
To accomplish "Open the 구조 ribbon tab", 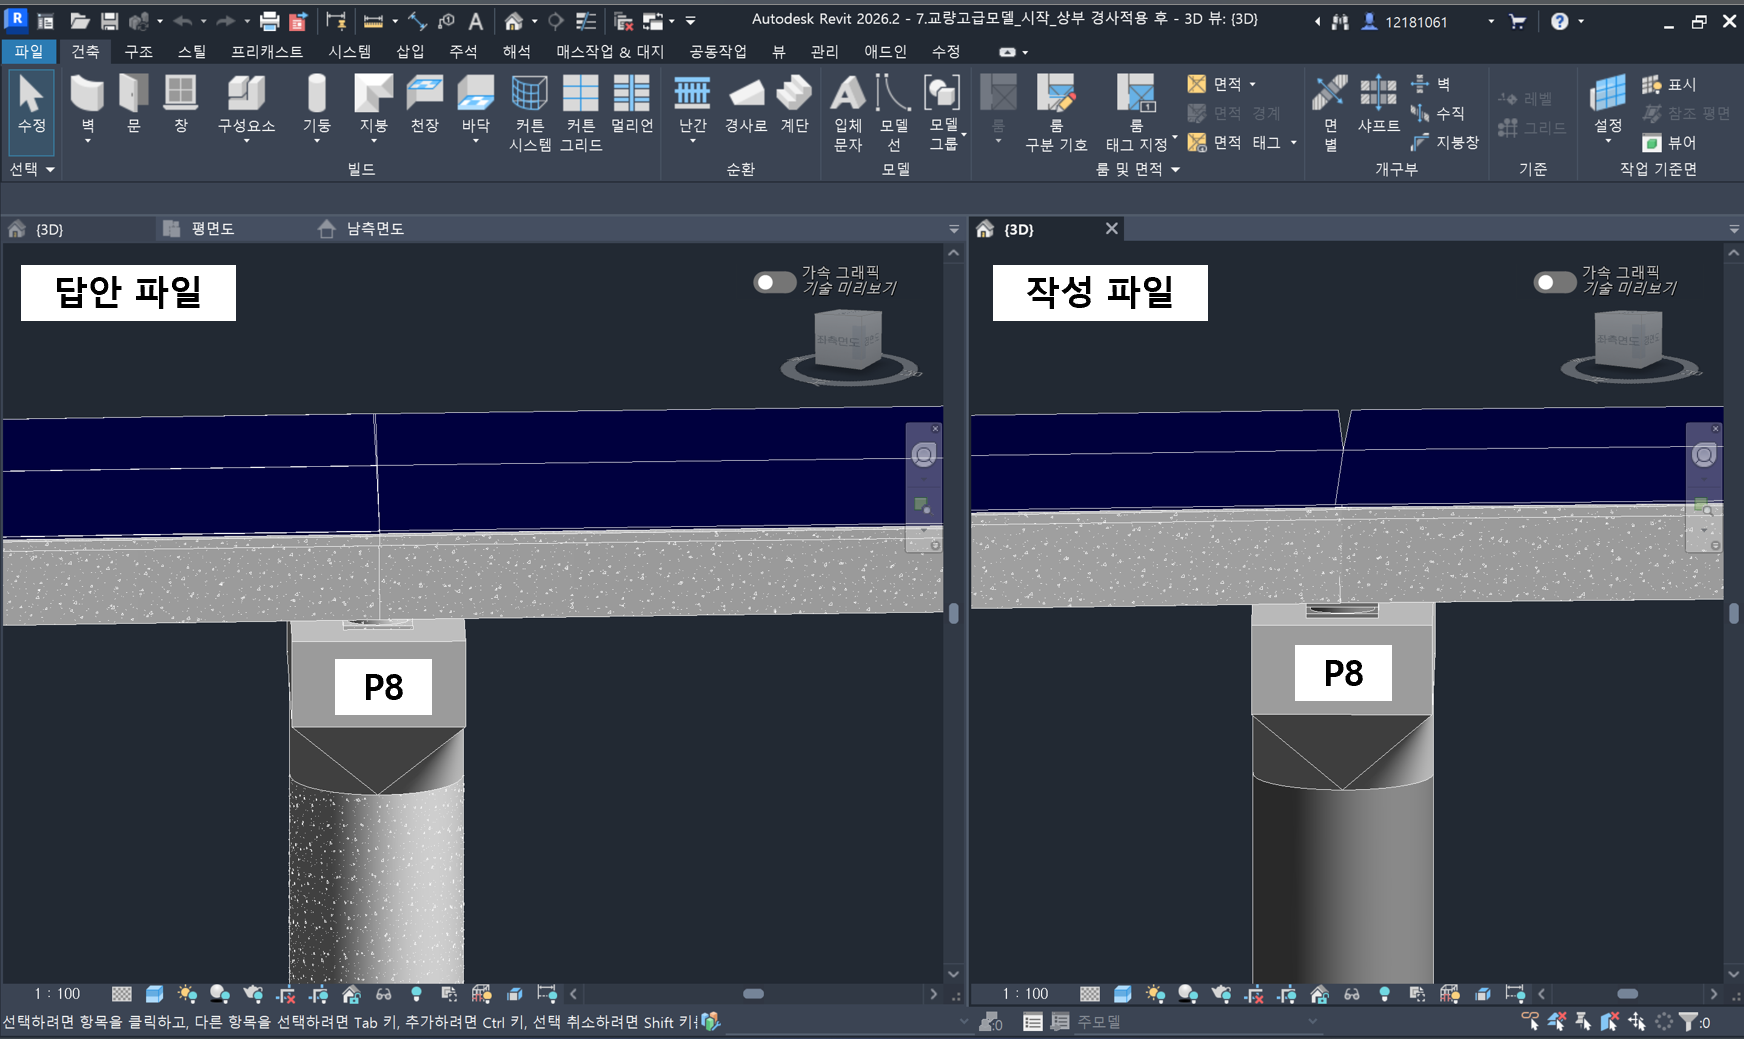I will pyautogui.click(x=138, y=51).
